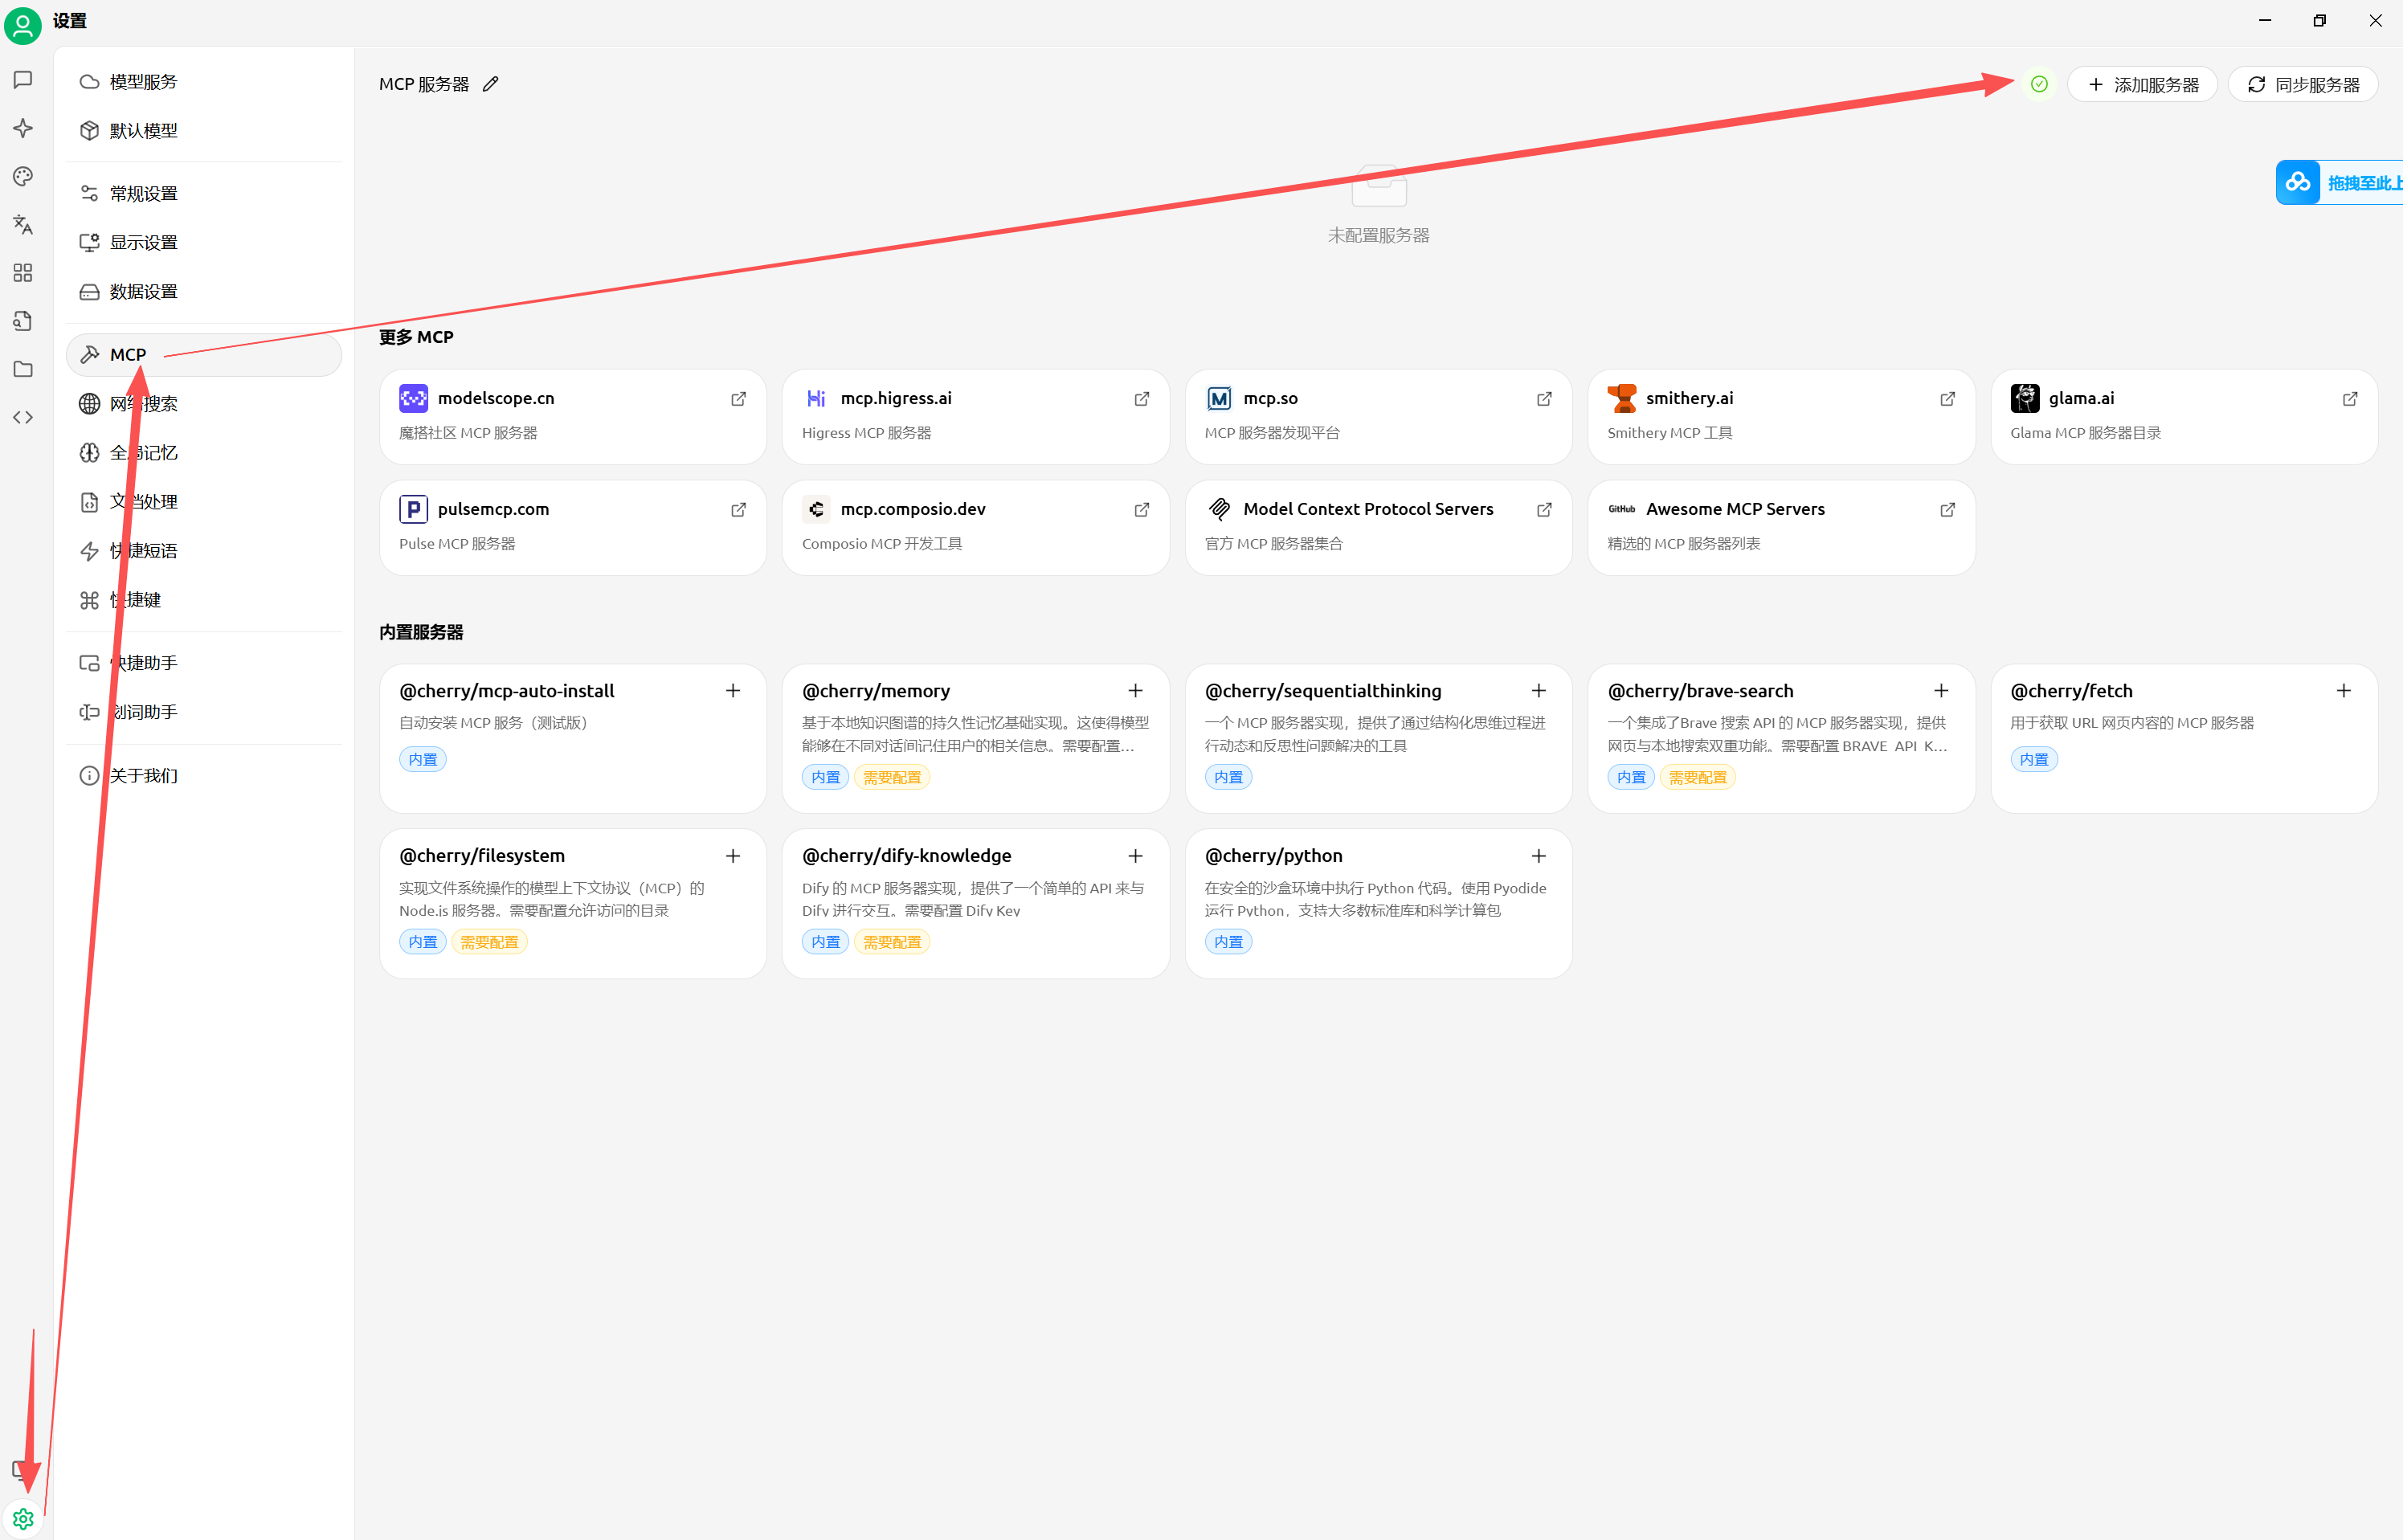
Task: Open the pulsemcp.com card
Action: [x=573, y=527]
